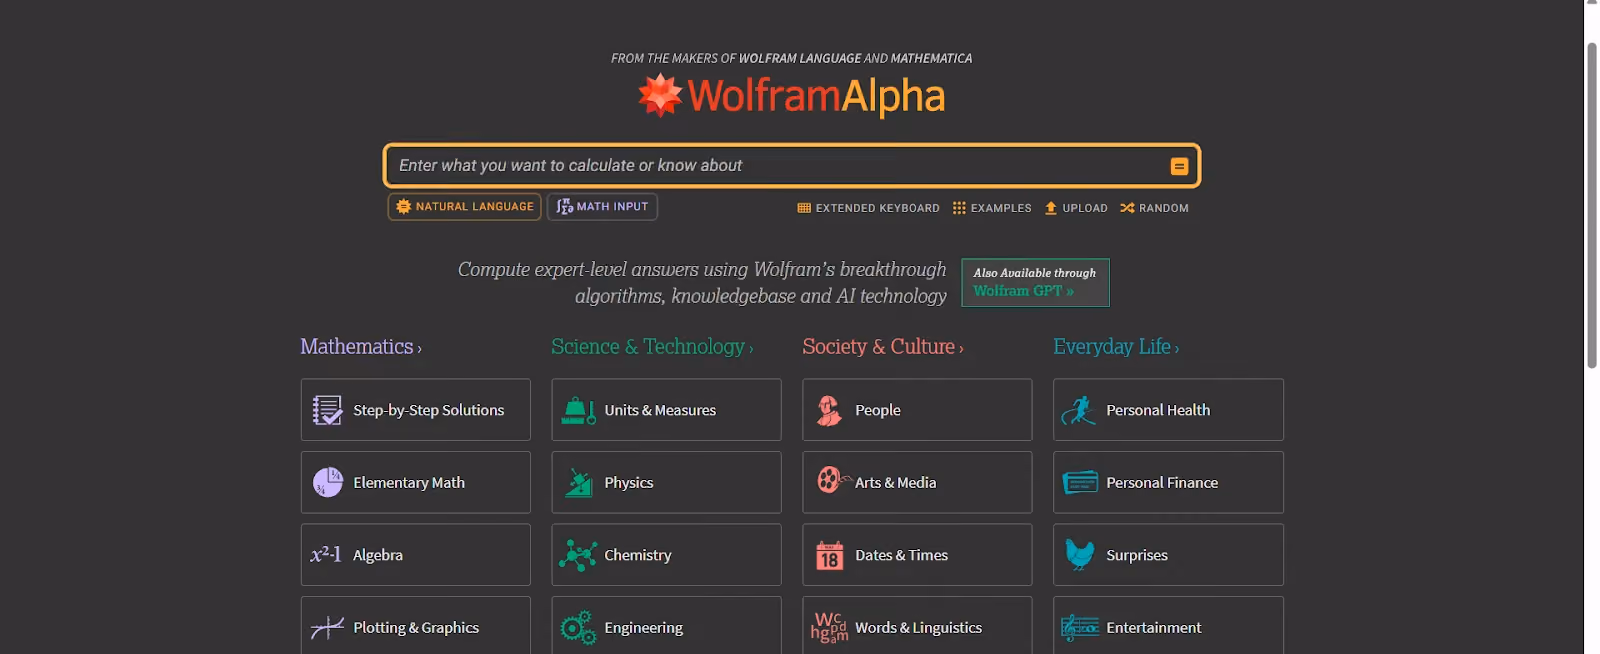Click the Dates & Times calendar icon

[830, 555]
